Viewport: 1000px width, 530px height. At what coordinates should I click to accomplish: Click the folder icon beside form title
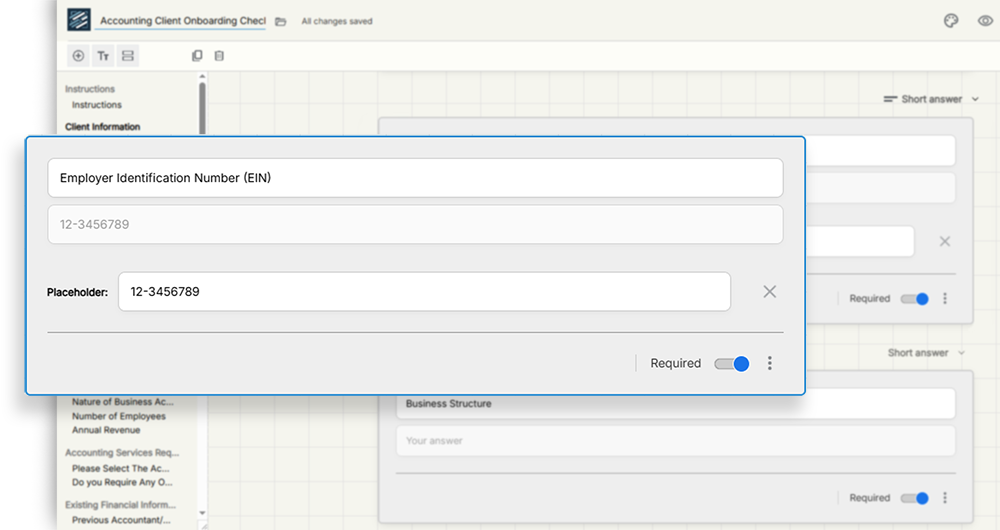tap(281, 21)
